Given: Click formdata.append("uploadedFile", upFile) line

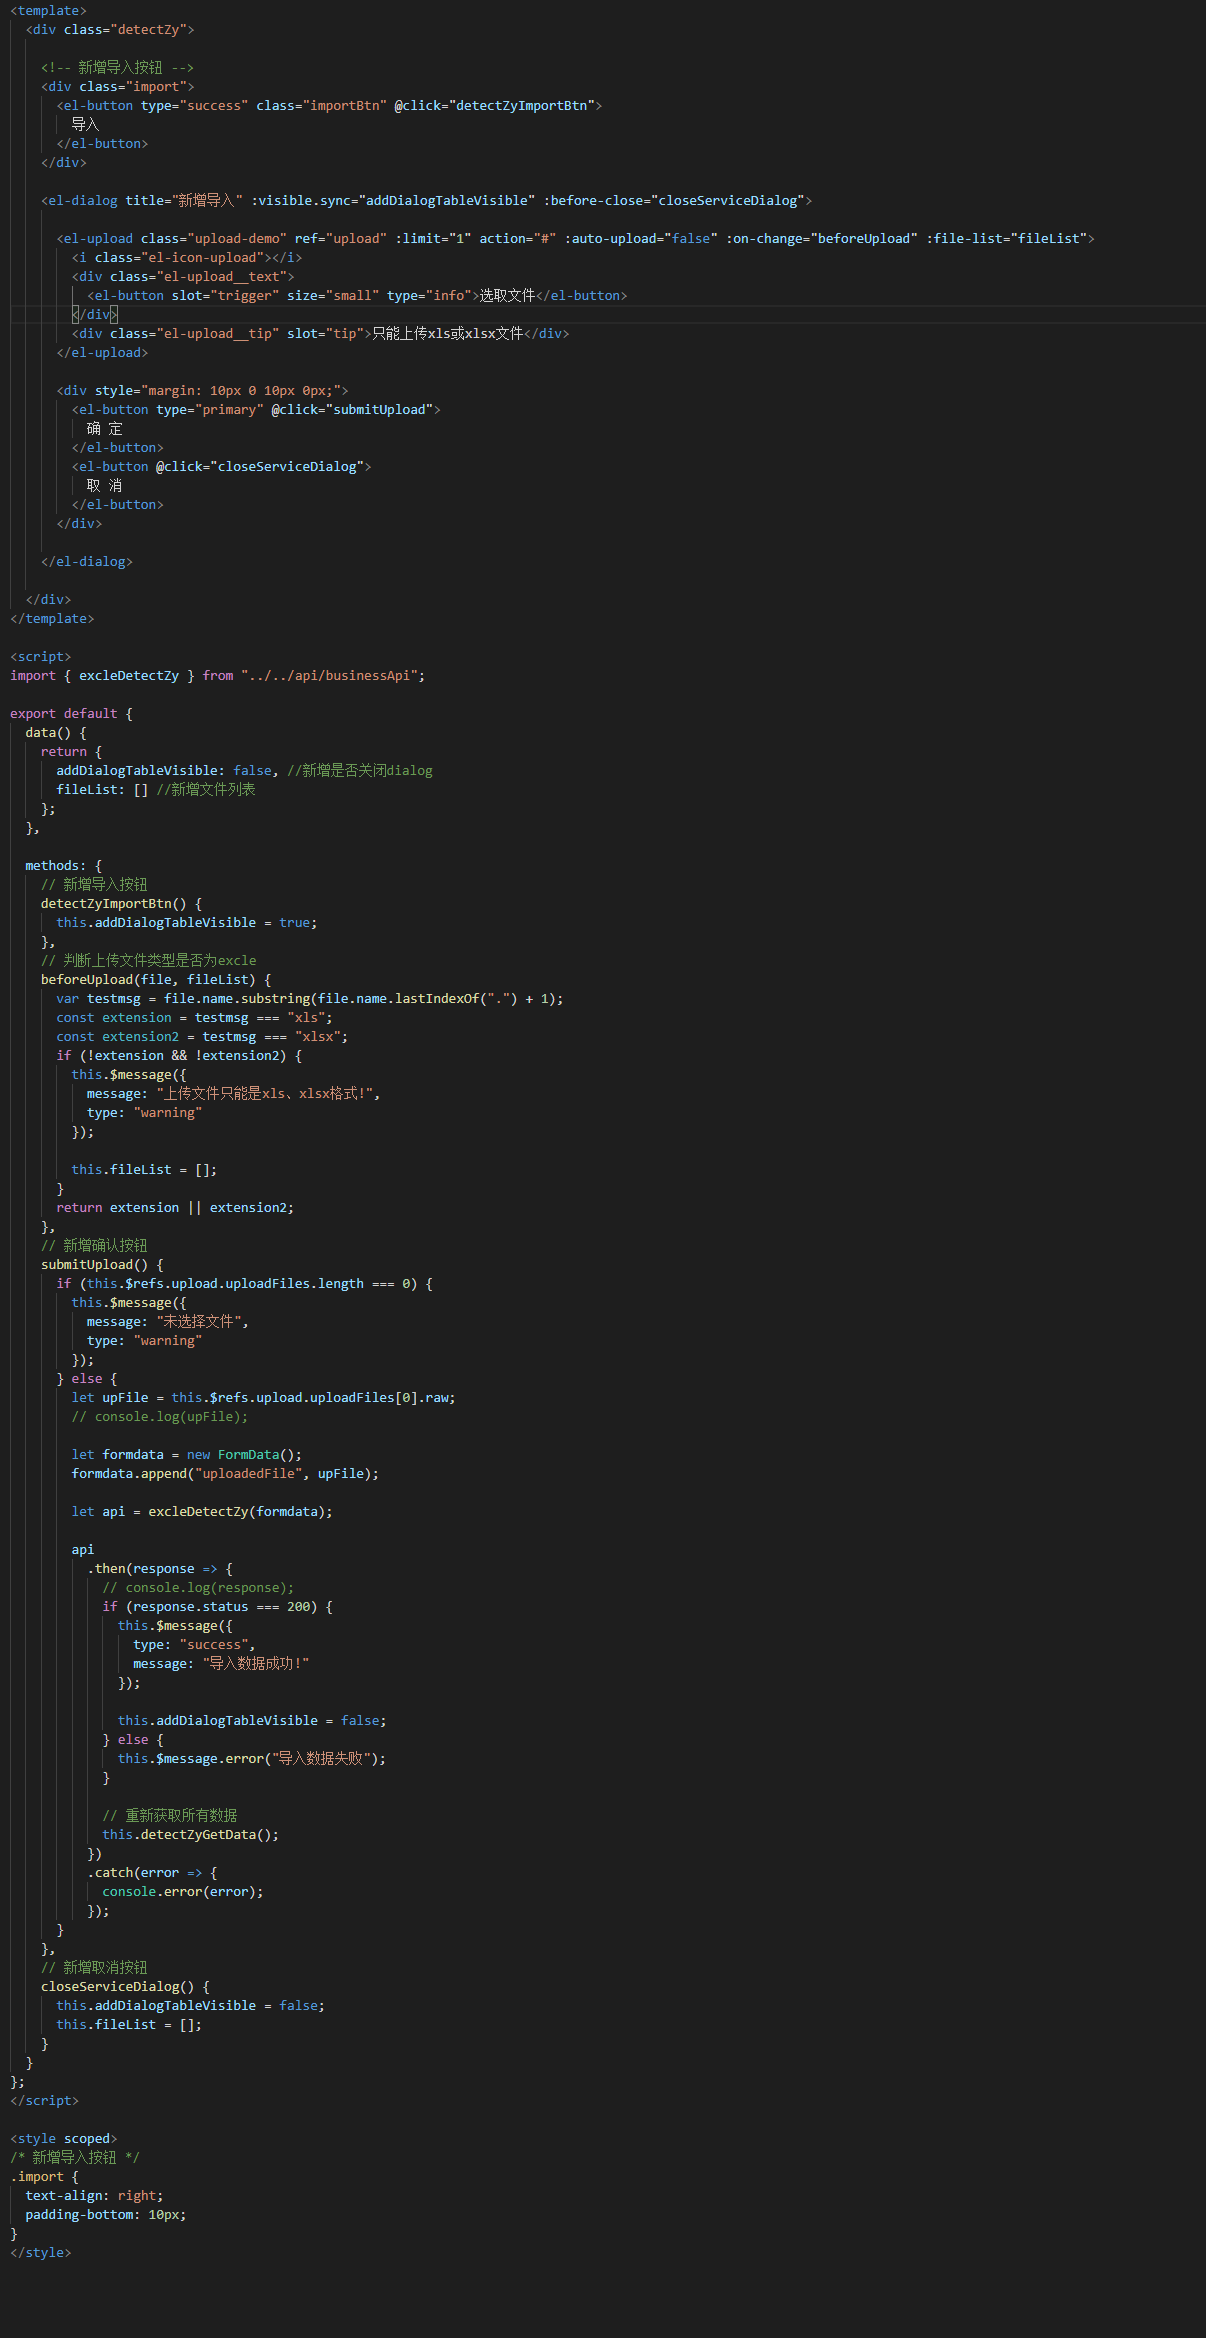Looking at the screenshot, I should 225,1473.
